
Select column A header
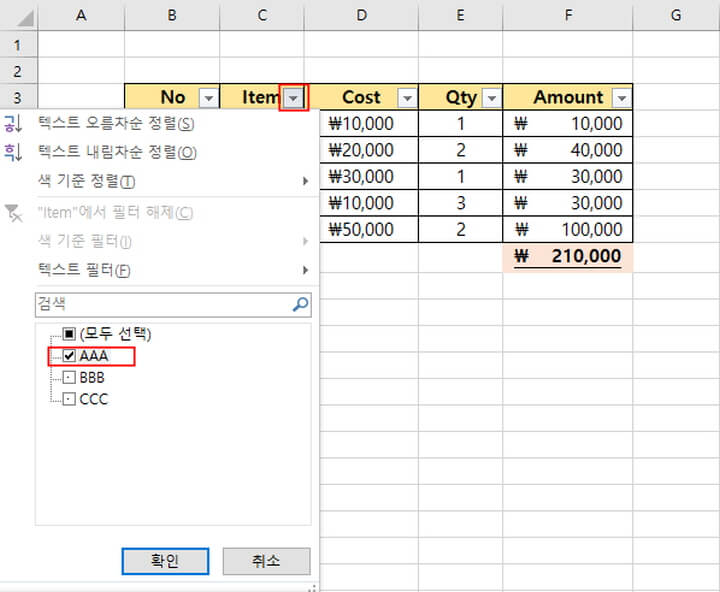pos(81,15)
